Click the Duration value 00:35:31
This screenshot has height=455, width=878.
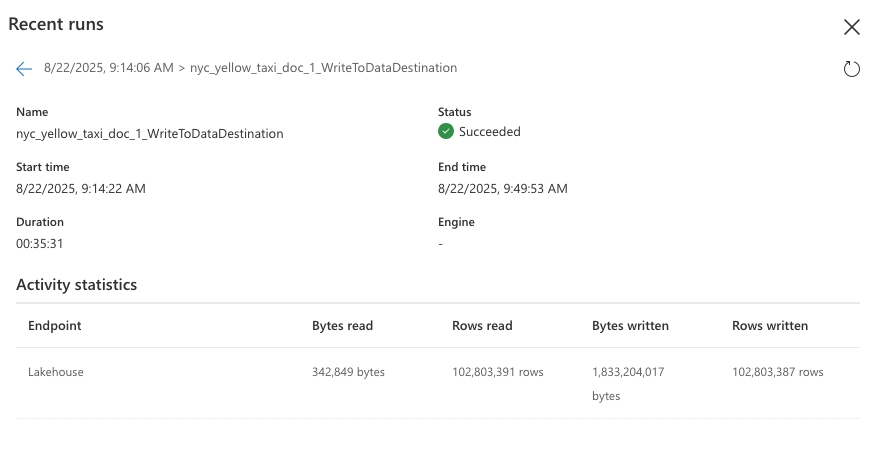[x=40, y=243]
